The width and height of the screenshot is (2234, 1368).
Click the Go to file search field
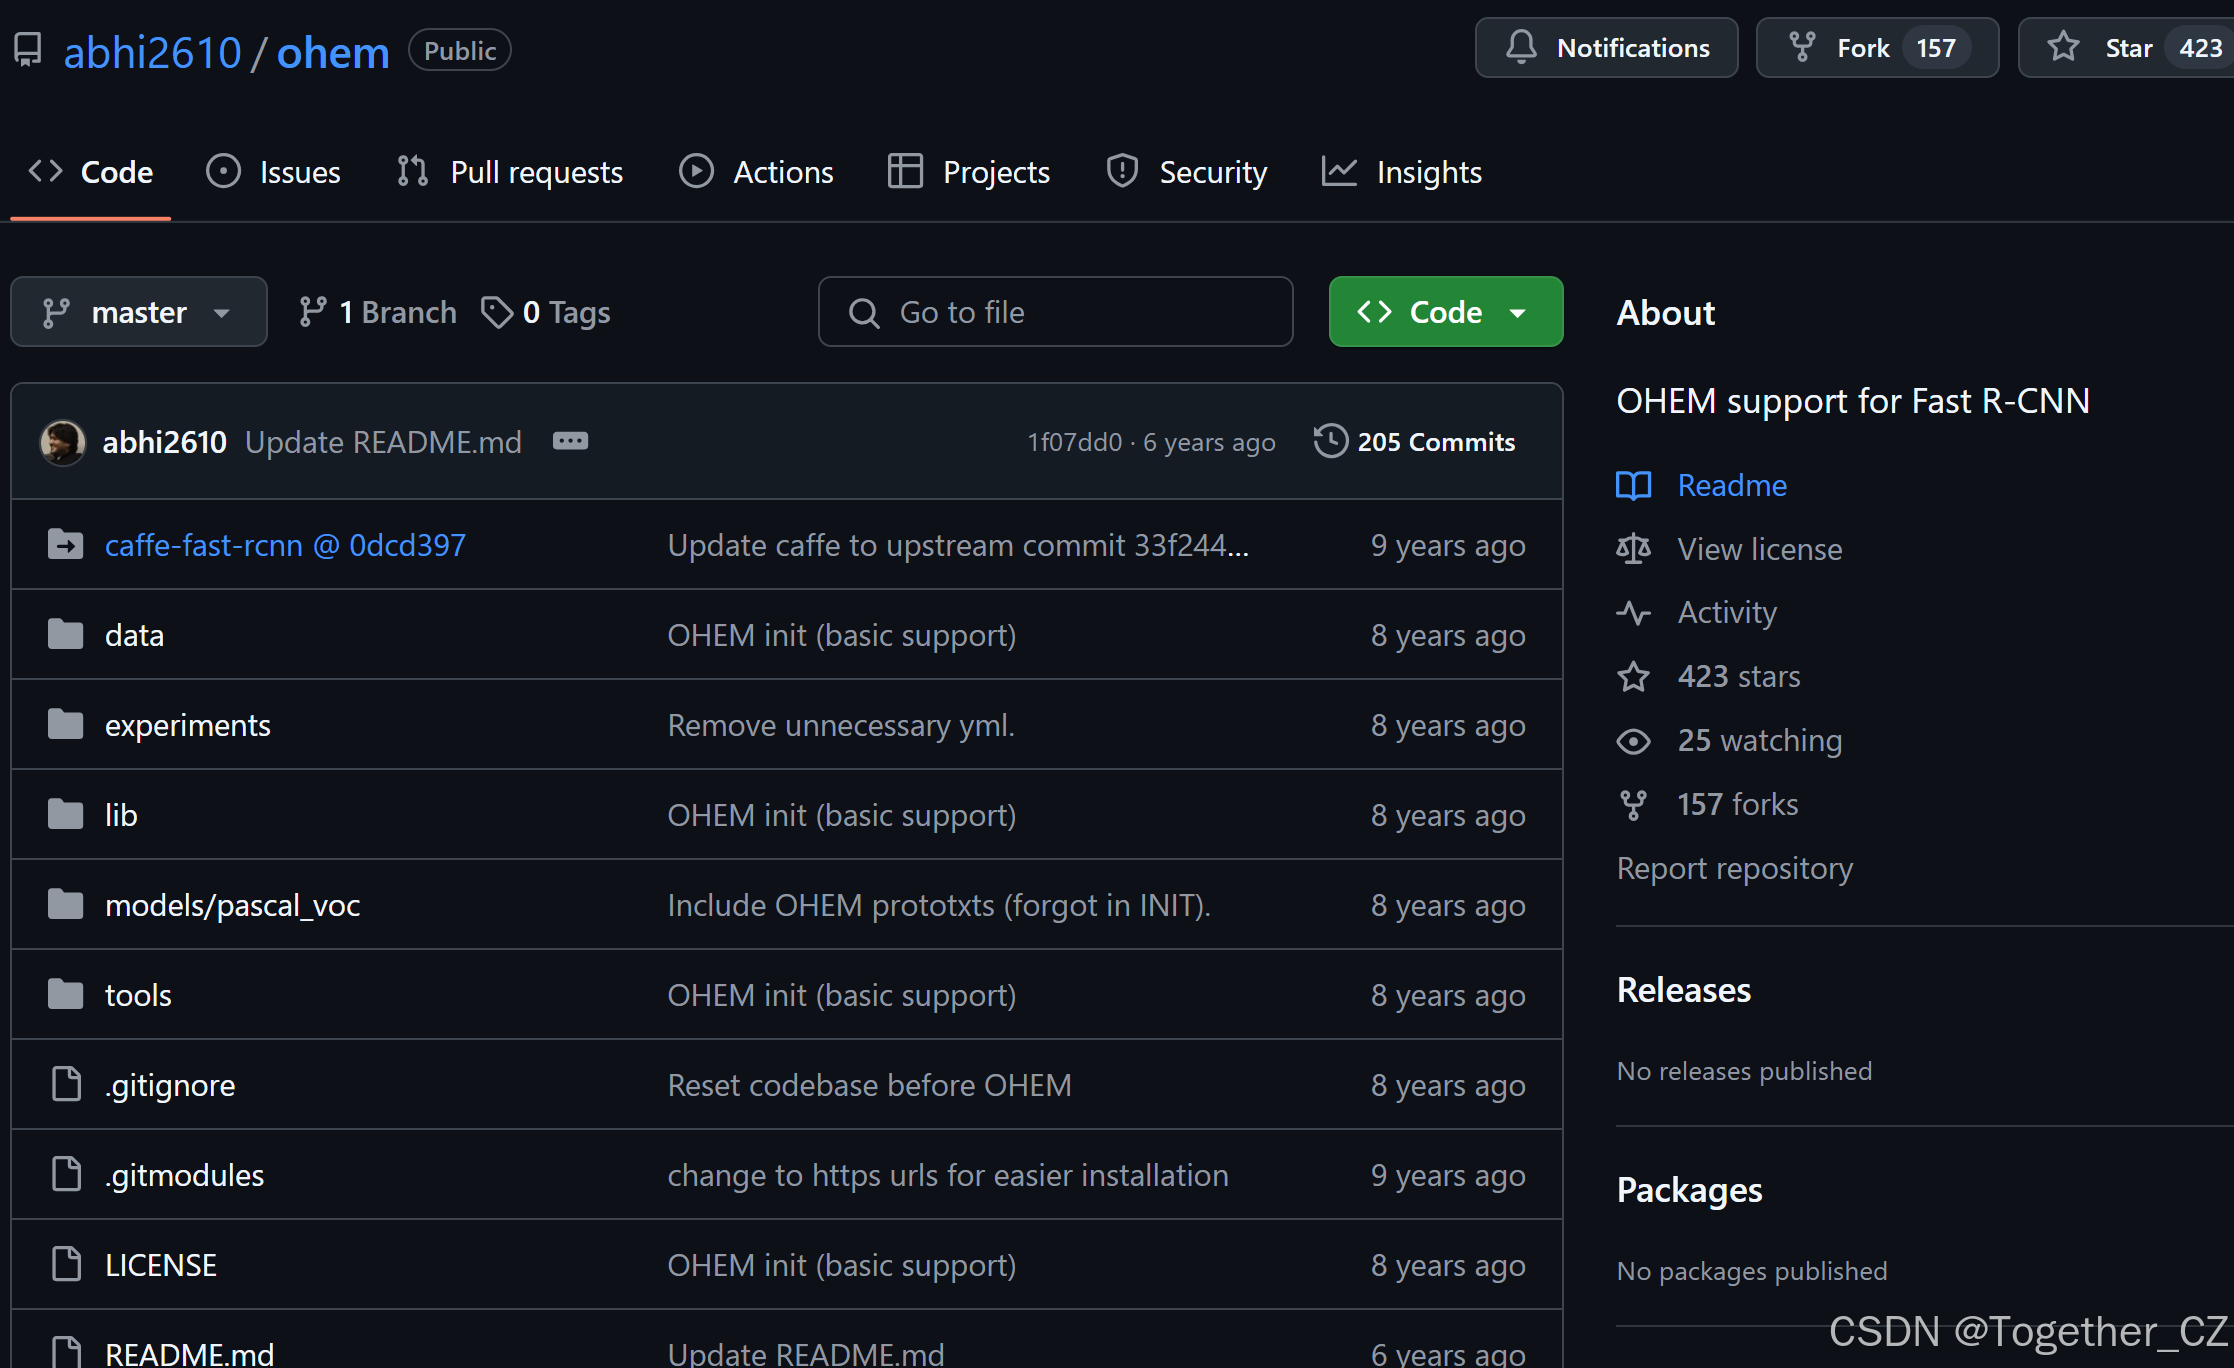pos(1055,312)
